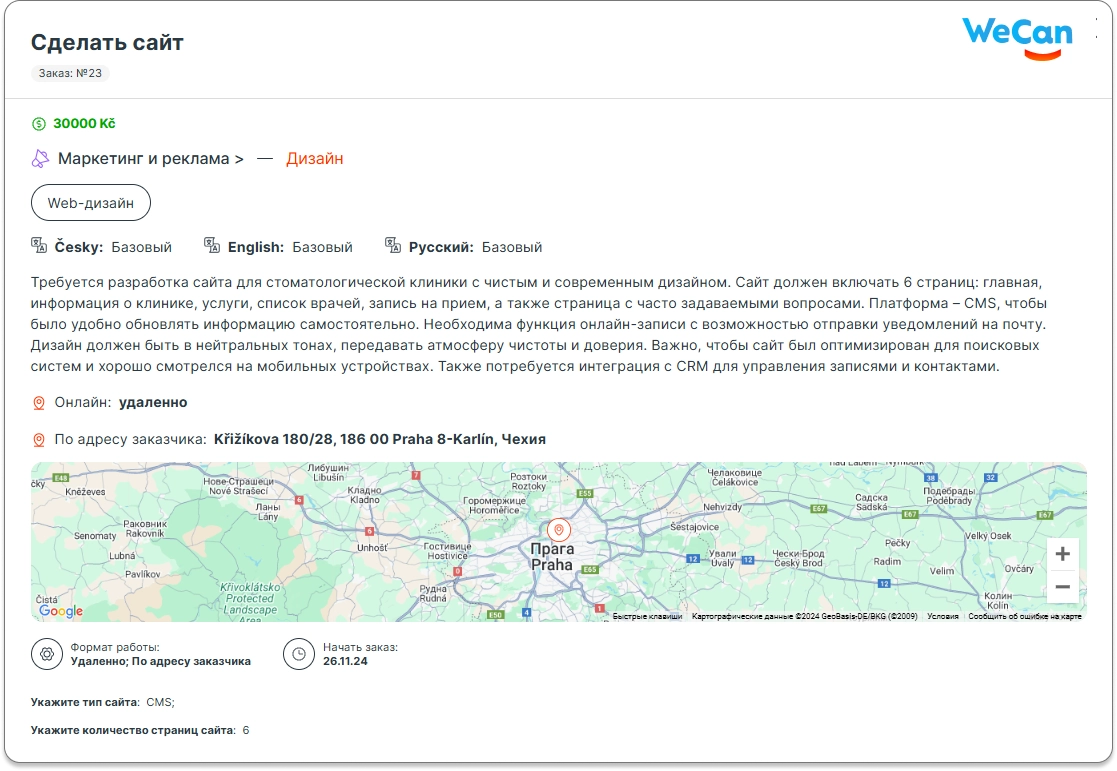
Task: Click the location pin beside Онлайн
Action: (39, 403)
